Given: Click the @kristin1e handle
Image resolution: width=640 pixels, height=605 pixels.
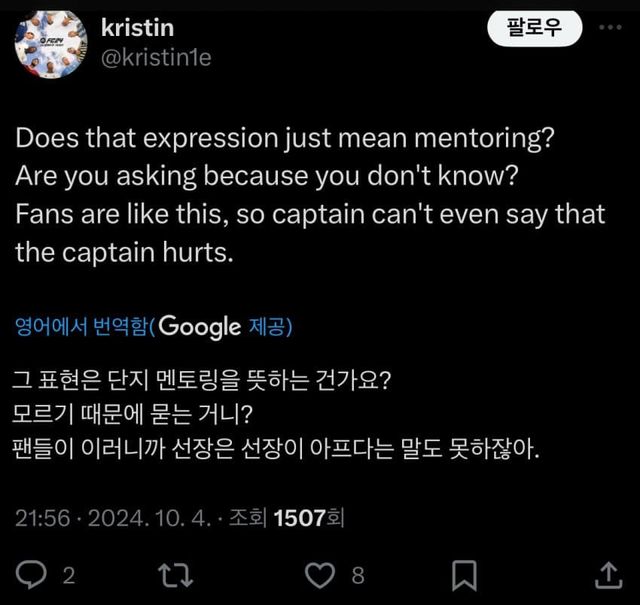Looking at the screenshot, I should point(156,57).
